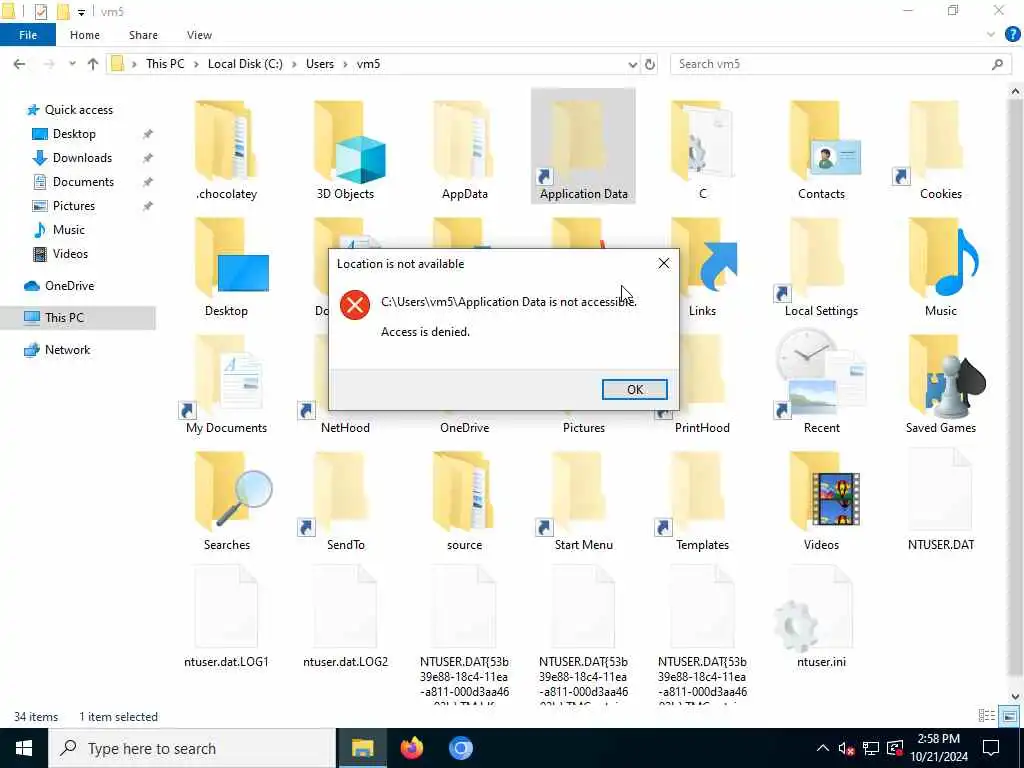This screenshot has width=1024, height=768.
Task: Open Downloads in Quick access
Action: point(82,158)
